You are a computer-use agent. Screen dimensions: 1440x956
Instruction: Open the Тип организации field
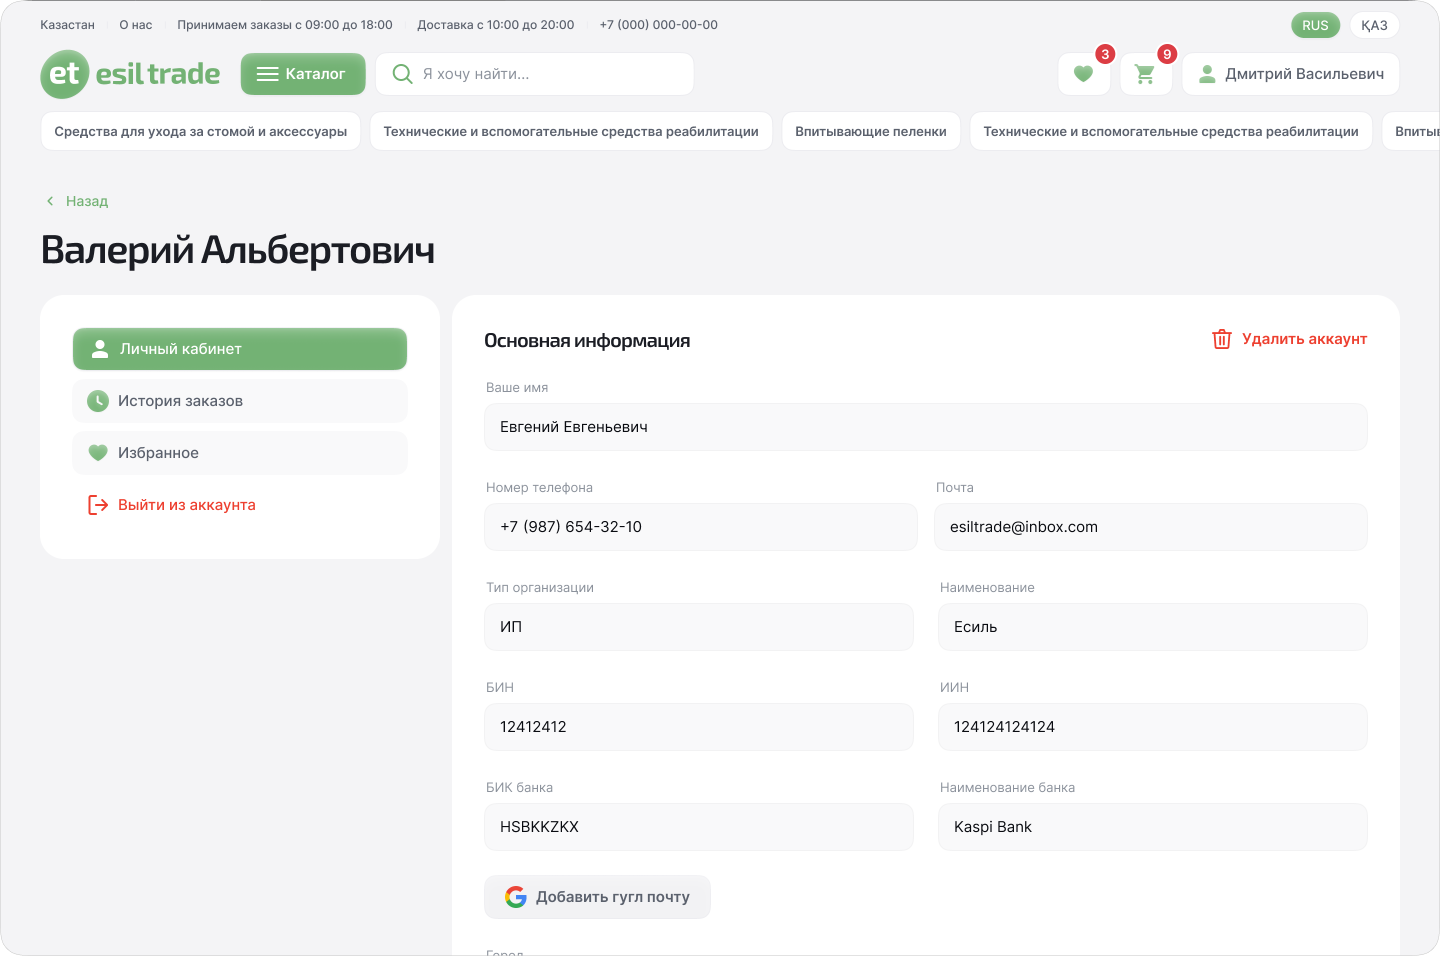click(x=699, y=627)
